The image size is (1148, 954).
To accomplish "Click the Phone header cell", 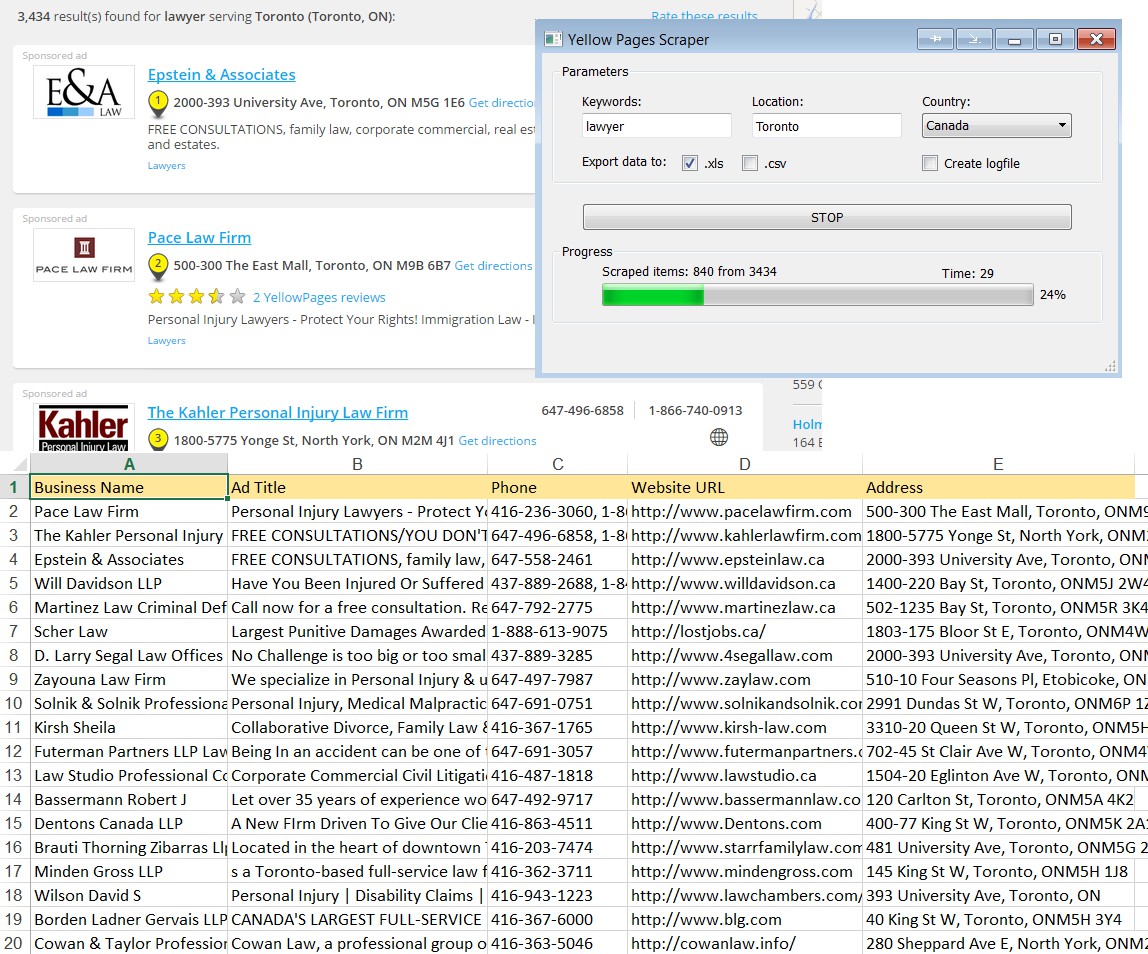I will tap(557, 488).
